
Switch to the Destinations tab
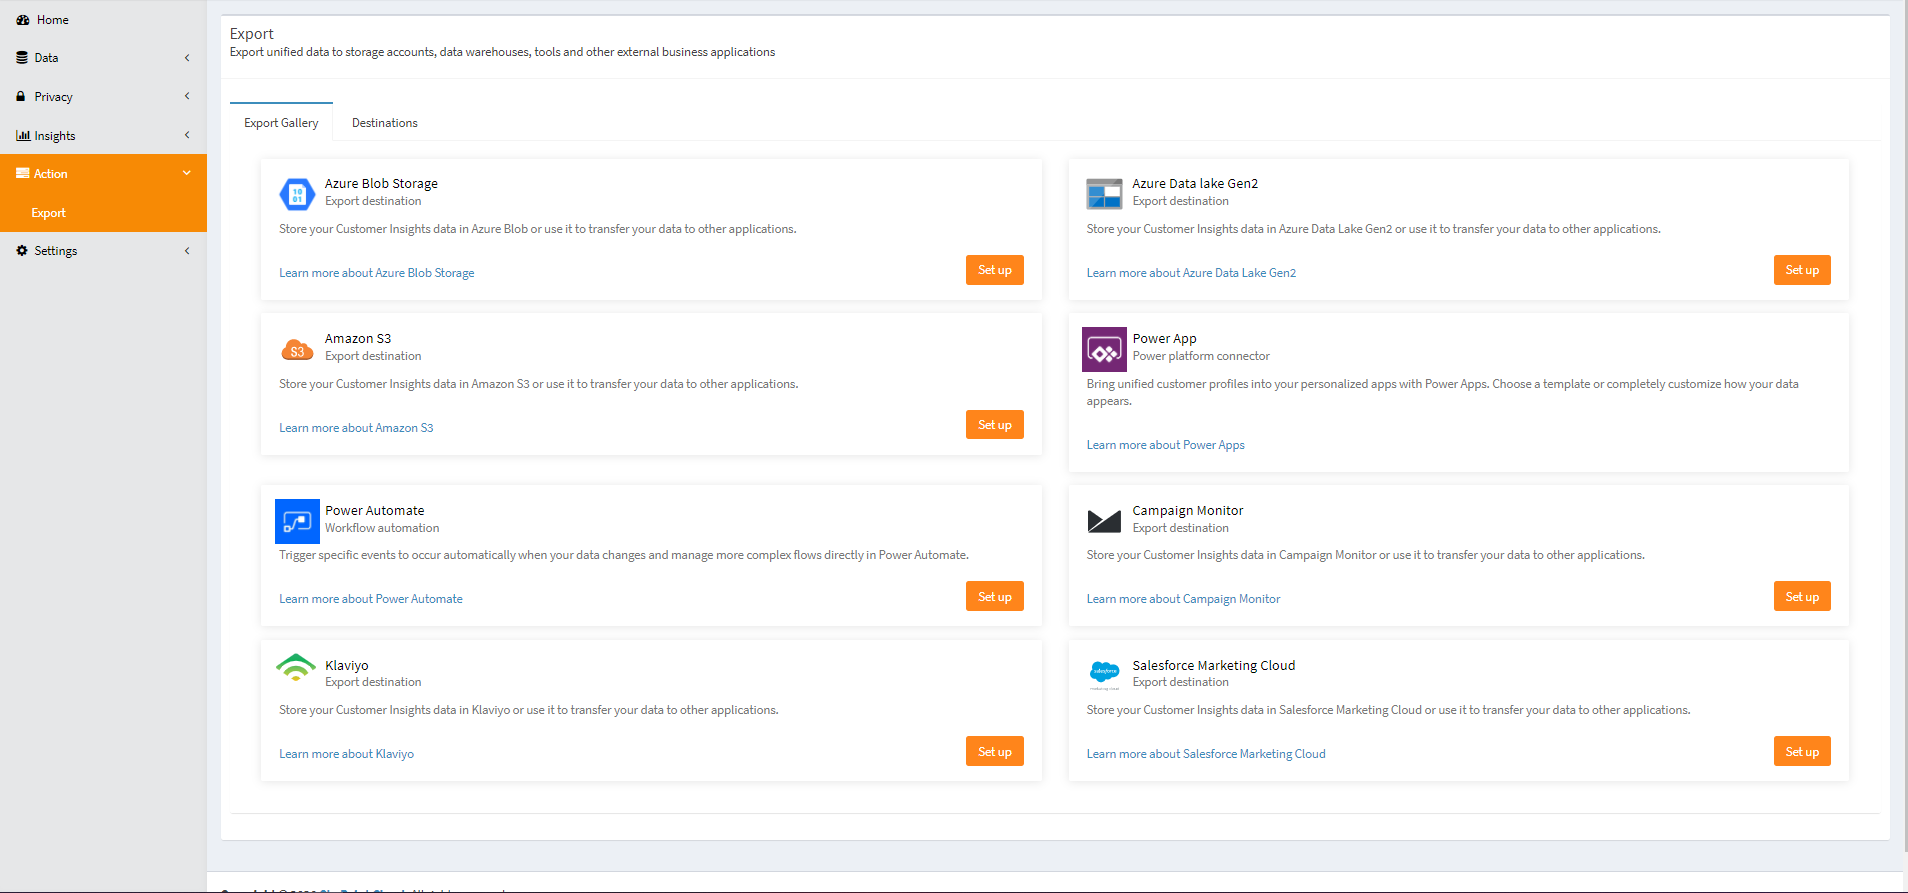(385, 123)
